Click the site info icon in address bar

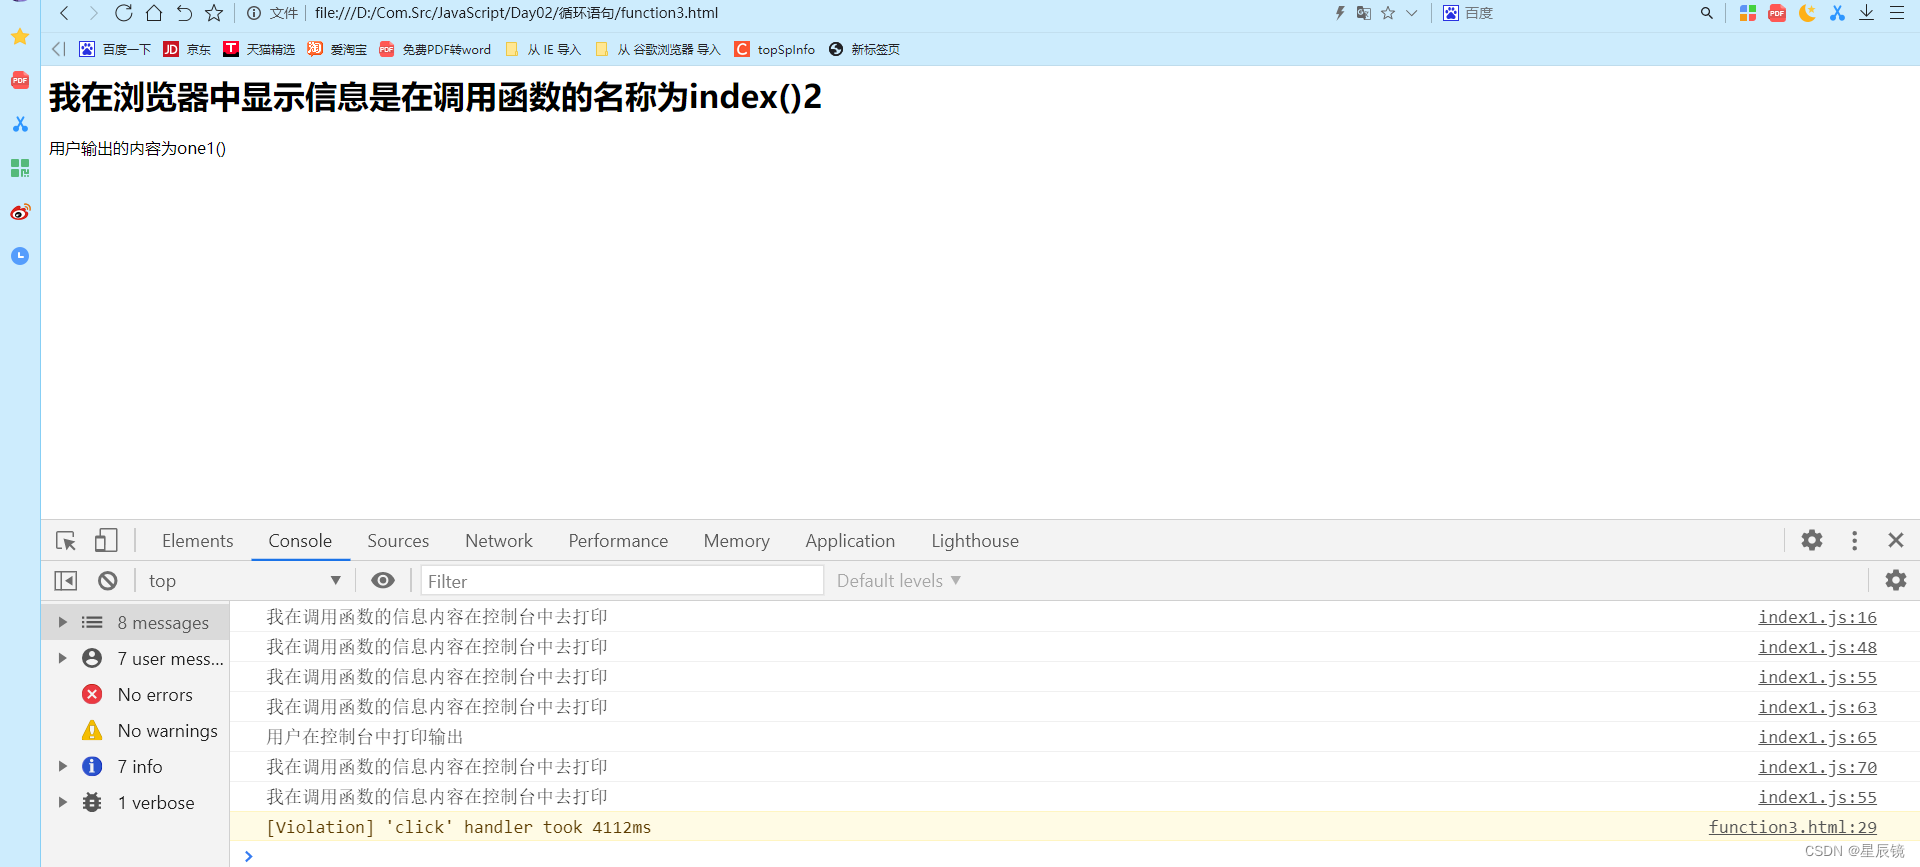254,13
